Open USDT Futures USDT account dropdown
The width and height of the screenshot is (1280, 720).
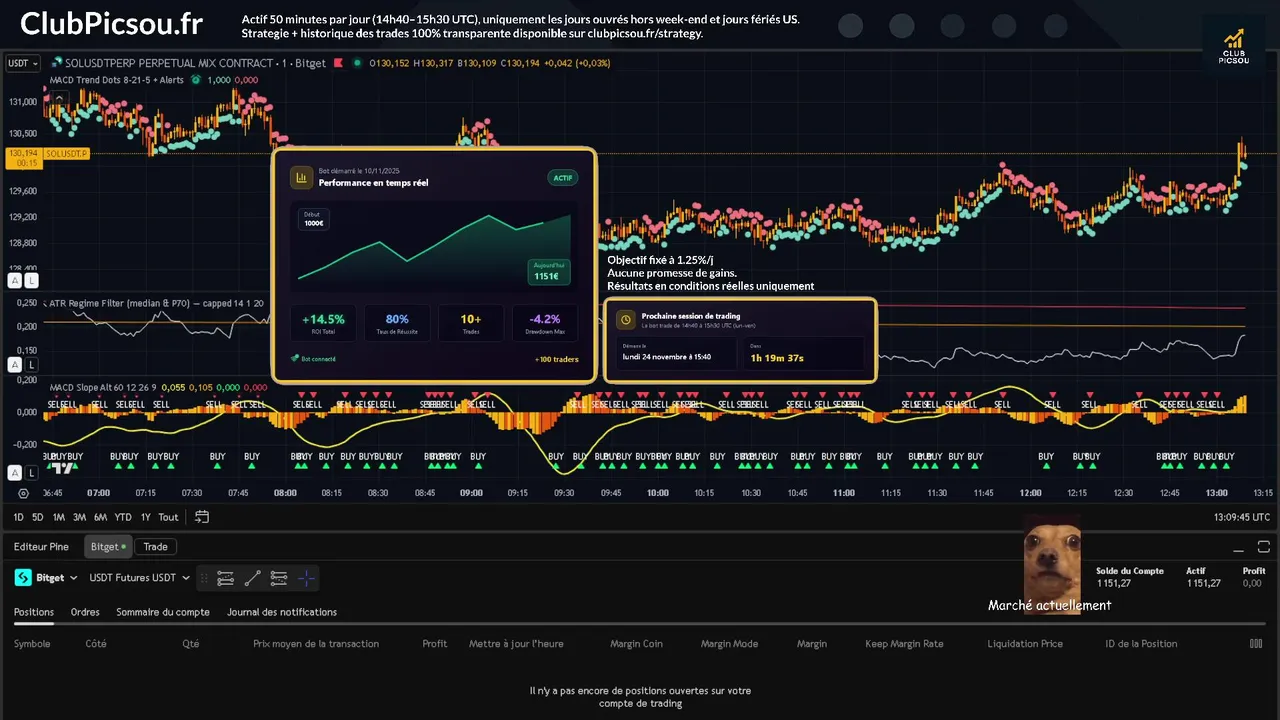point(138,578)
